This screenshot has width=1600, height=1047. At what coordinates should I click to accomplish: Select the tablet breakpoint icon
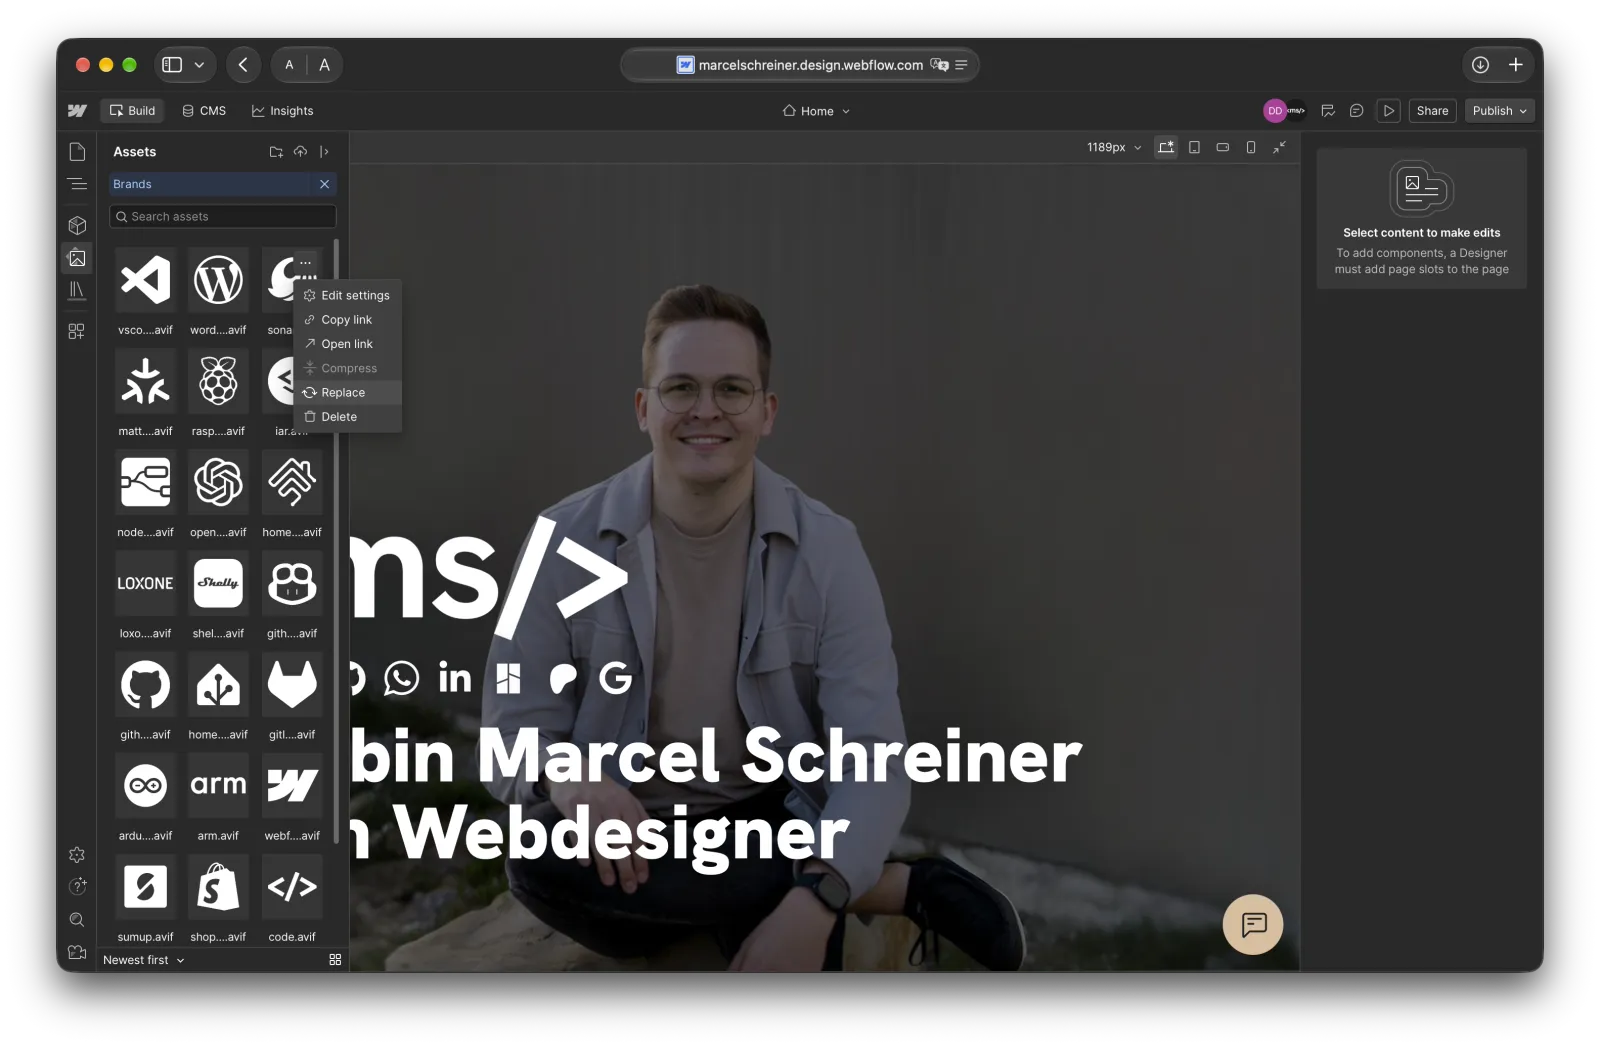point(1194,147)
